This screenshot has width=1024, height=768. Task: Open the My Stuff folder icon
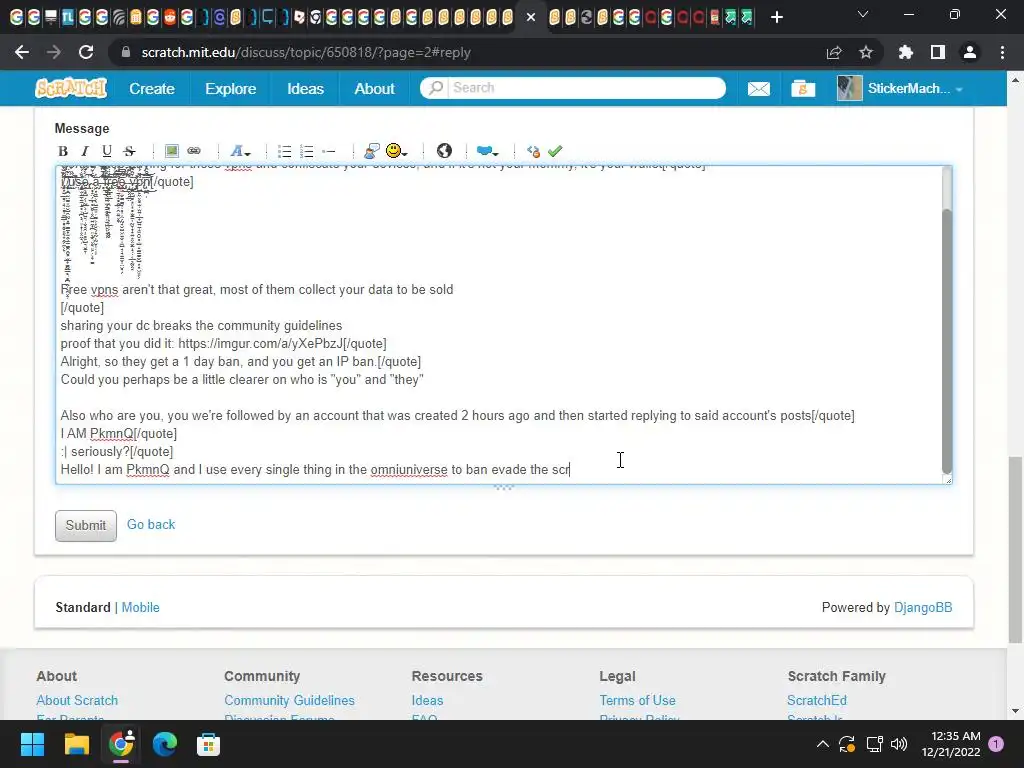(803, 88)
